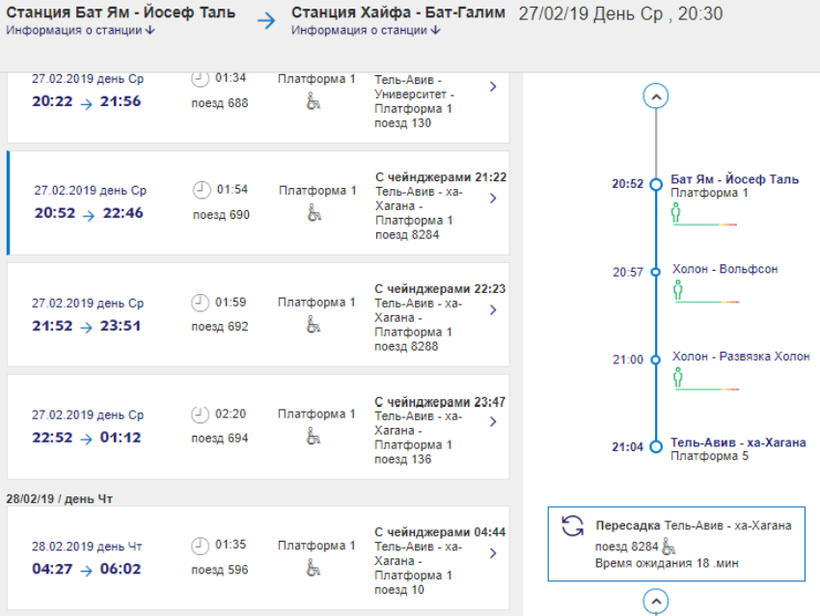Viewport: 820px width, 616px height.
Task: Expand Хайфа Бат-Галим station information
Action: [x=366, y=31]
